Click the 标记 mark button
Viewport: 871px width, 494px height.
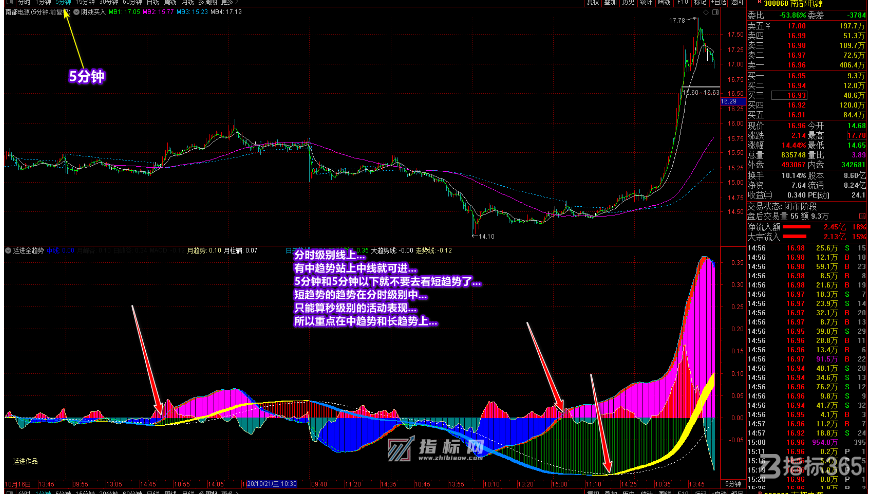pyautogui.click(x=700, y=3)
